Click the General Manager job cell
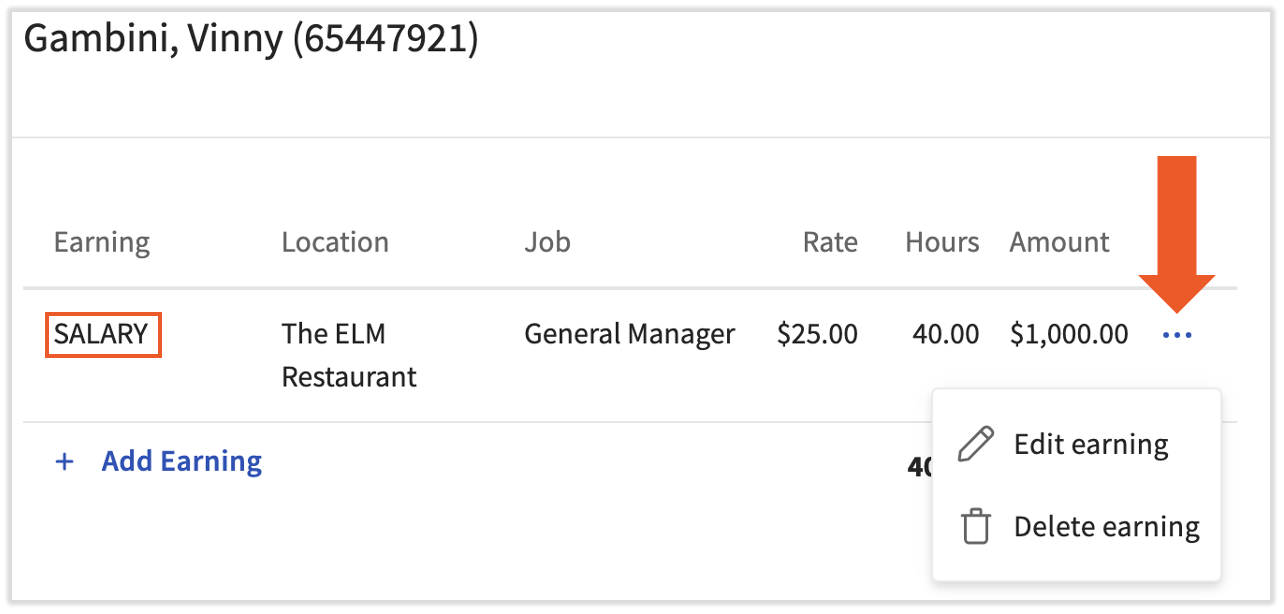 (629, 334)
